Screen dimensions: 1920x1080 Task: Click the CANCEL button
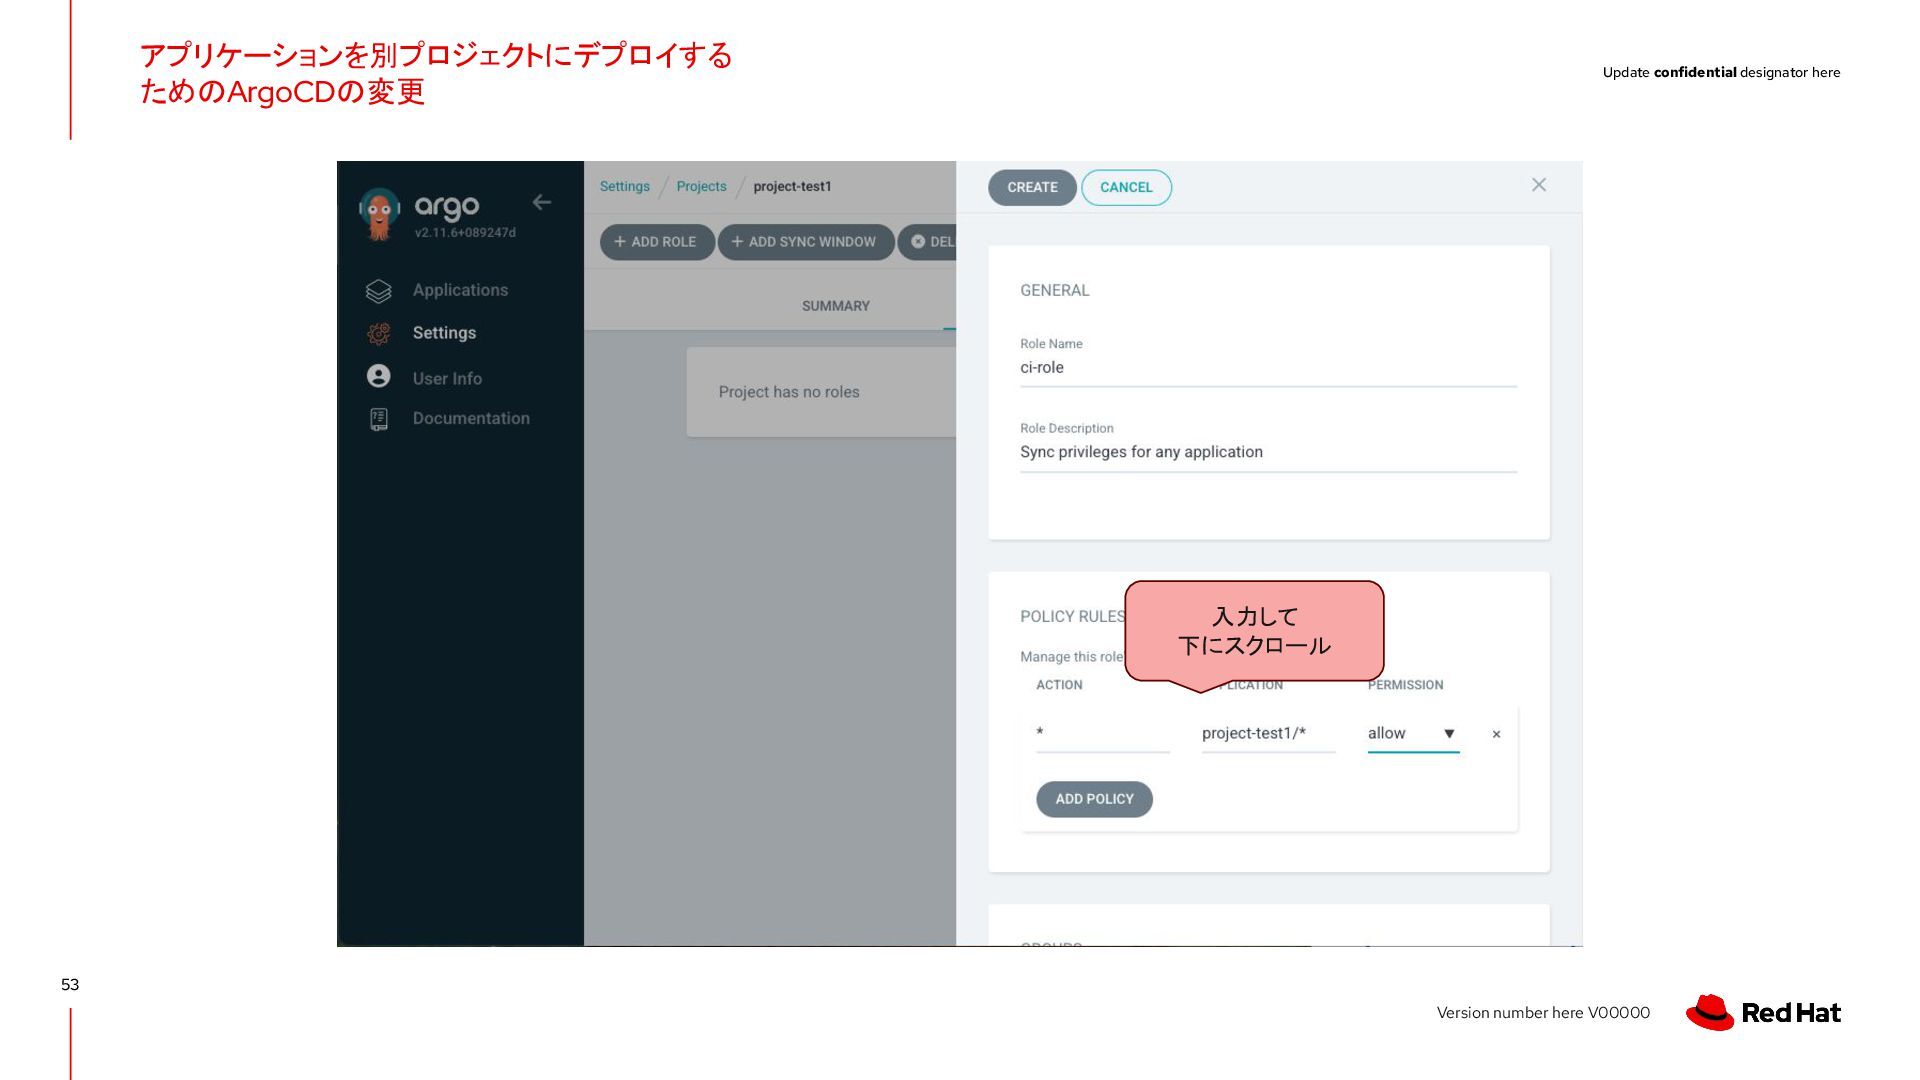coord(1126,187)
